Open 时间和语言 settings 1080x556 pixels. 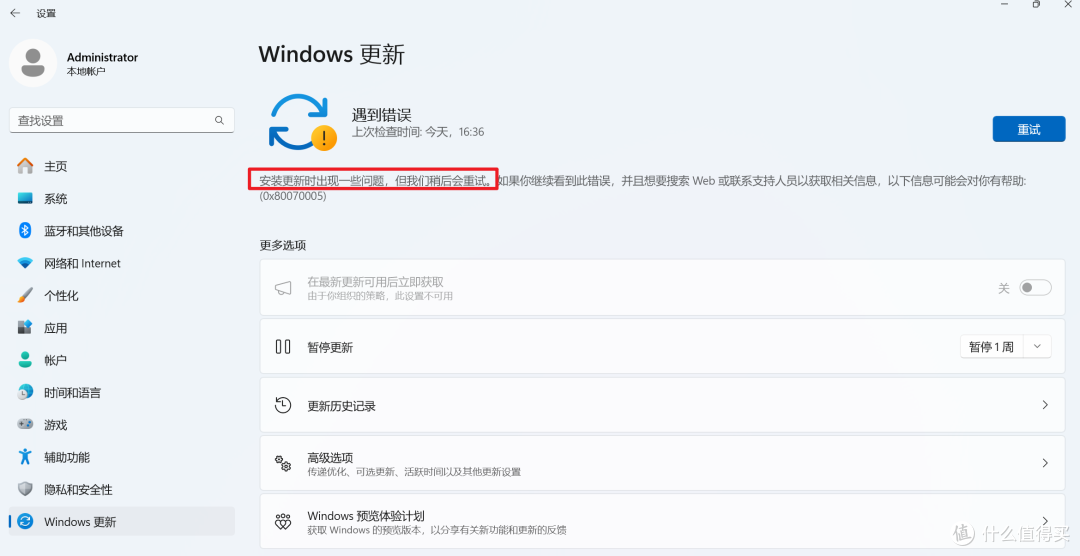coord(122,392)
